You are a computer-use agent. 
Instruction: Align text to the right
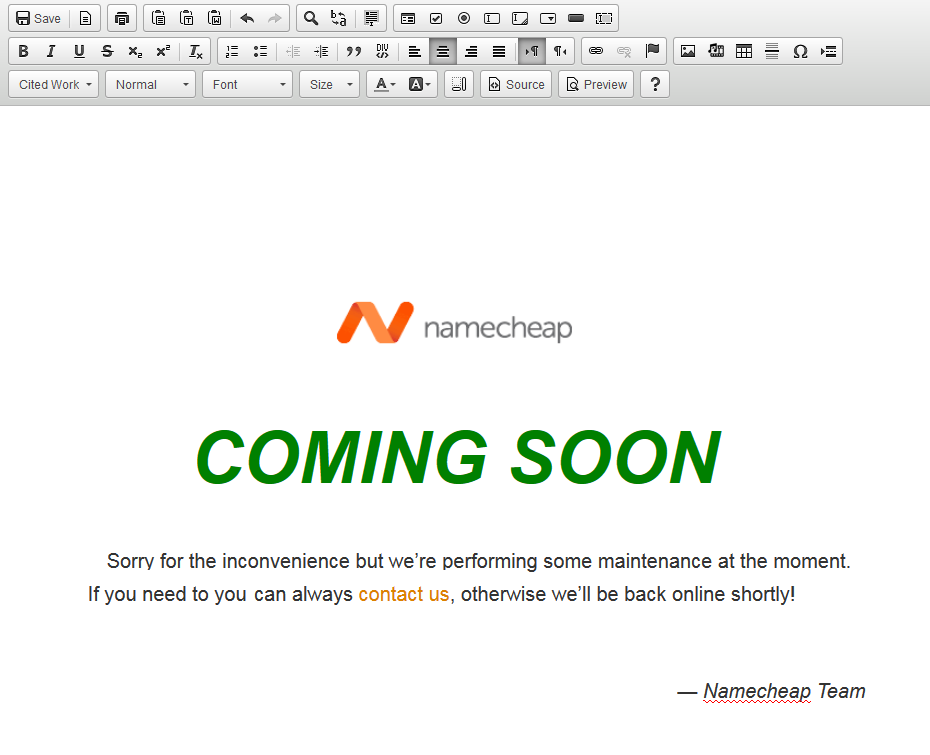[471, 52]
